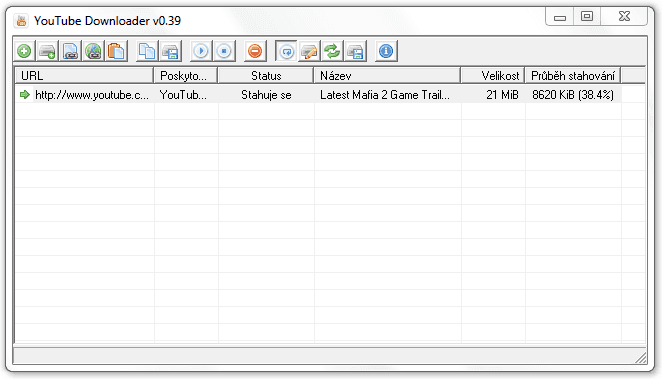Sort by the Status column header

coord(266,76)
